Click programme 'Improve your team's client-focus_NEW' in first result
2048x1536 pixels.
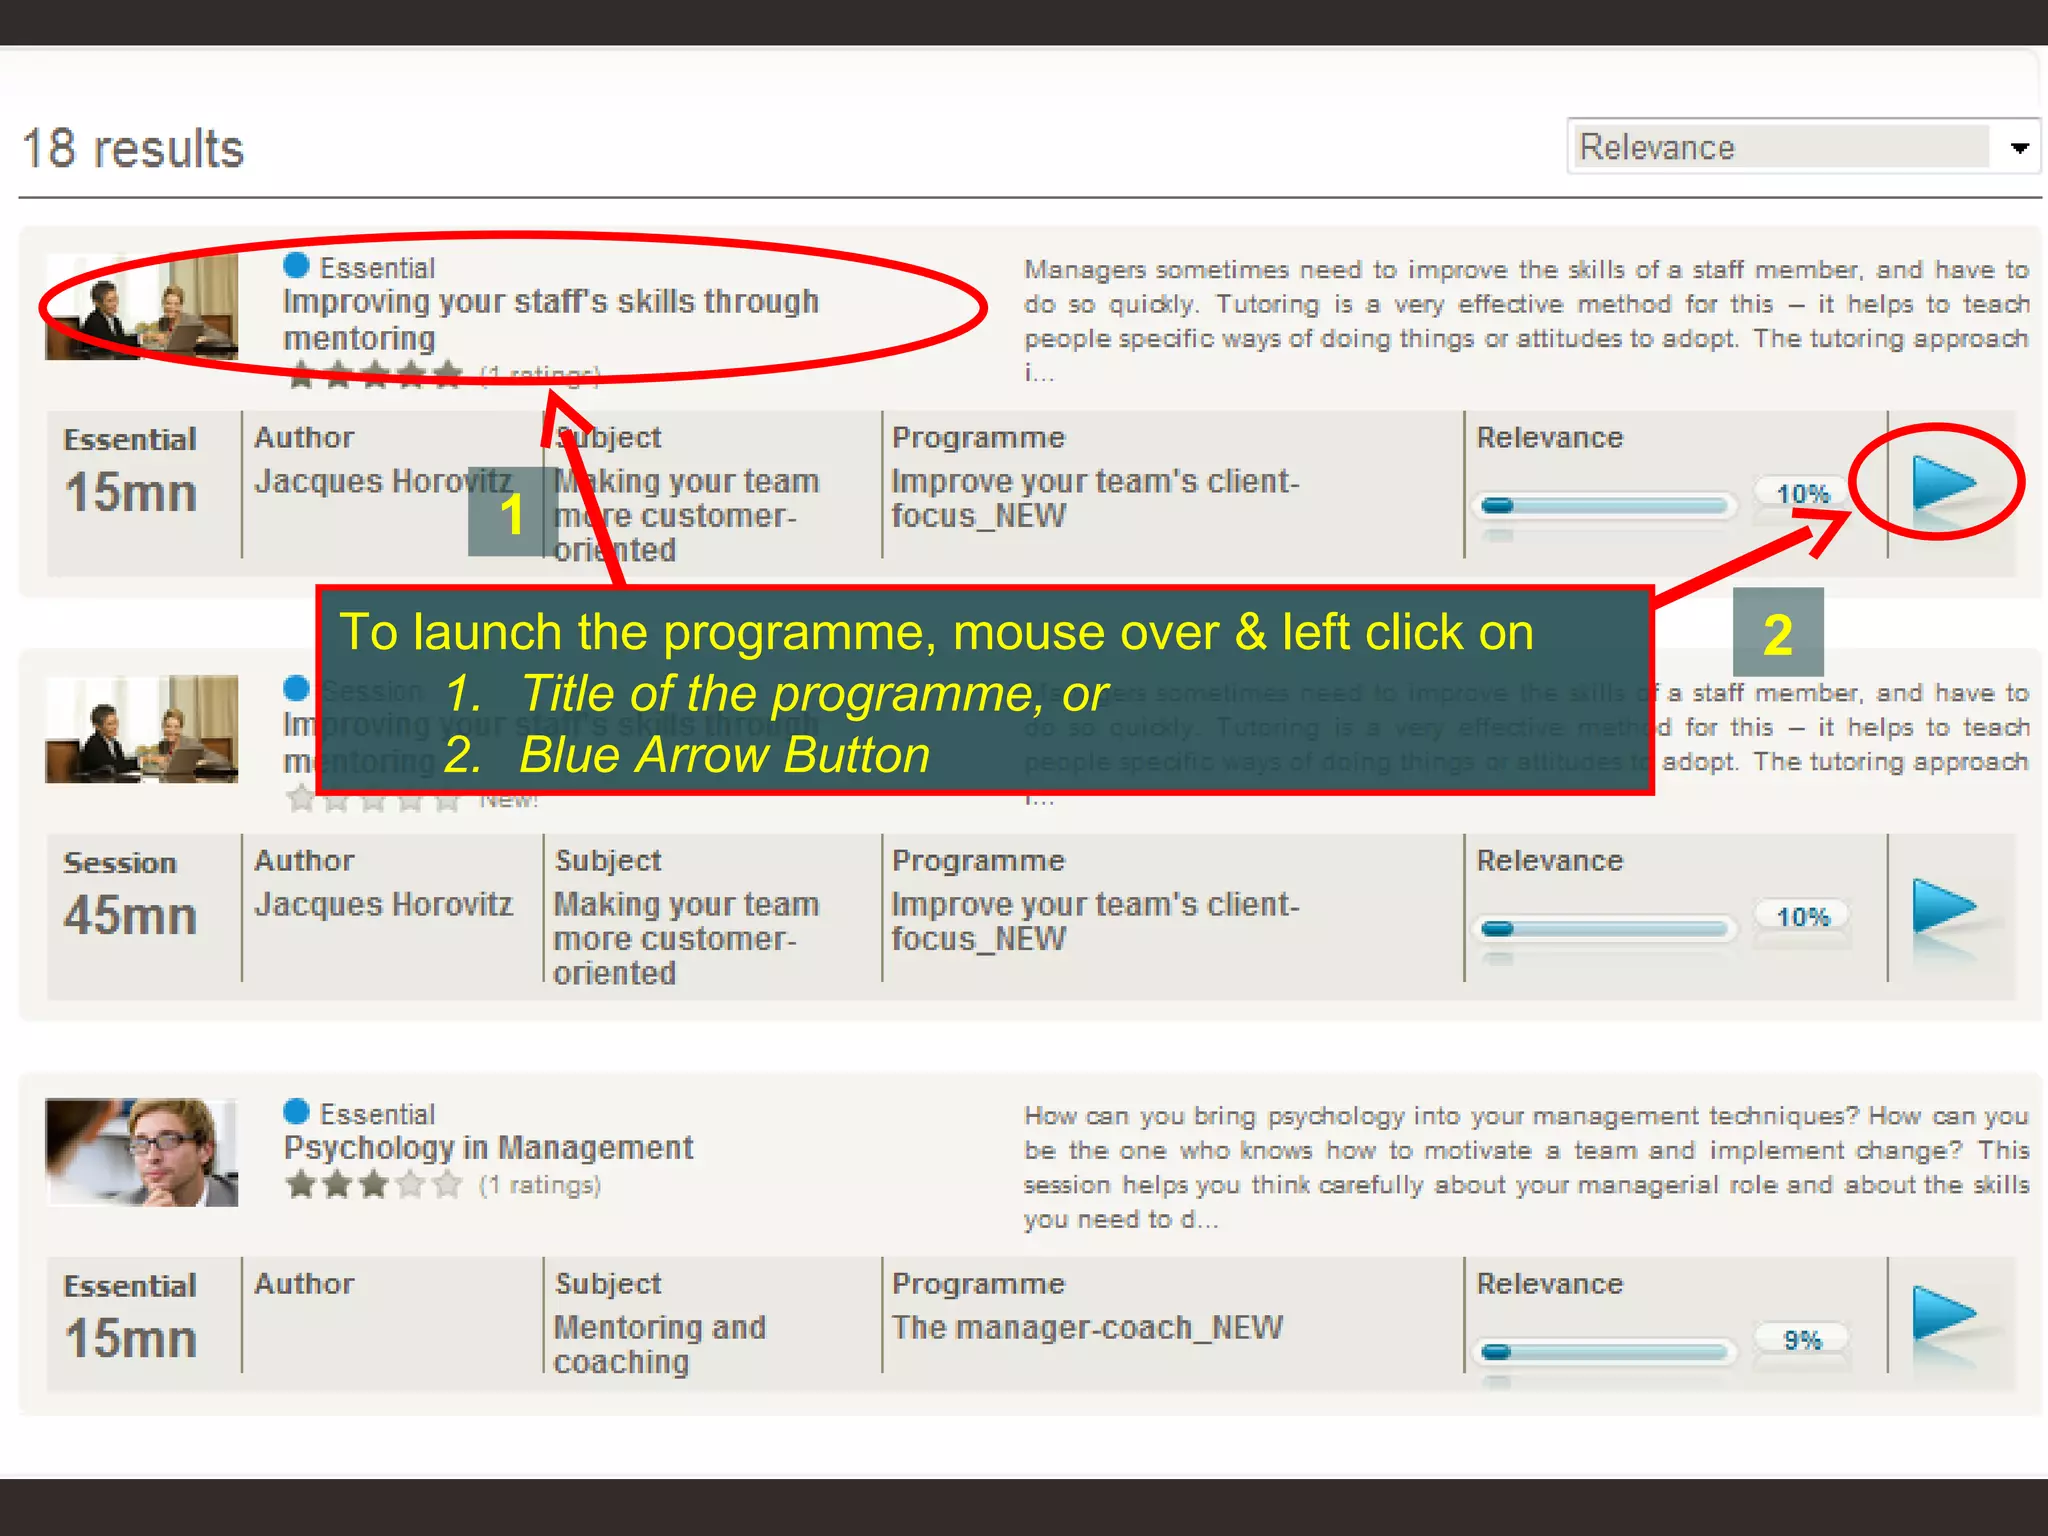point(1095,498)
